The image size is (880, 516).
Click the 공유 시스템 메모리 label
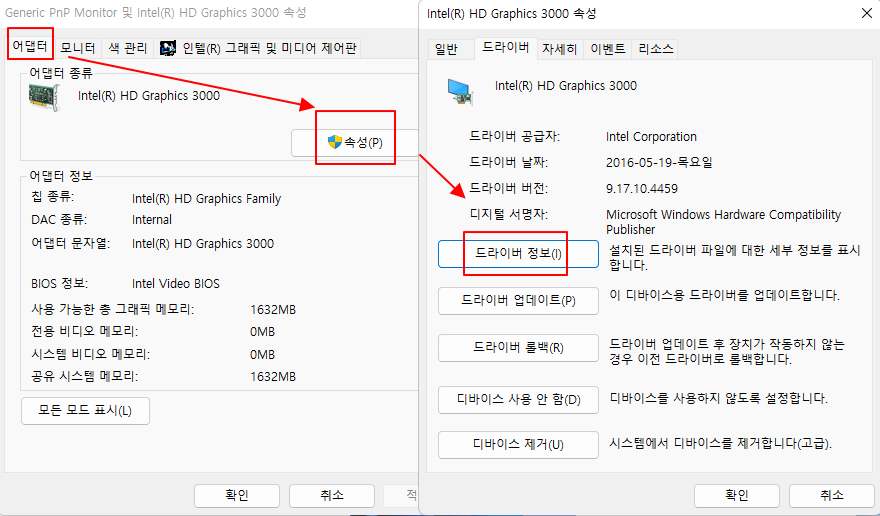(84, 377)
